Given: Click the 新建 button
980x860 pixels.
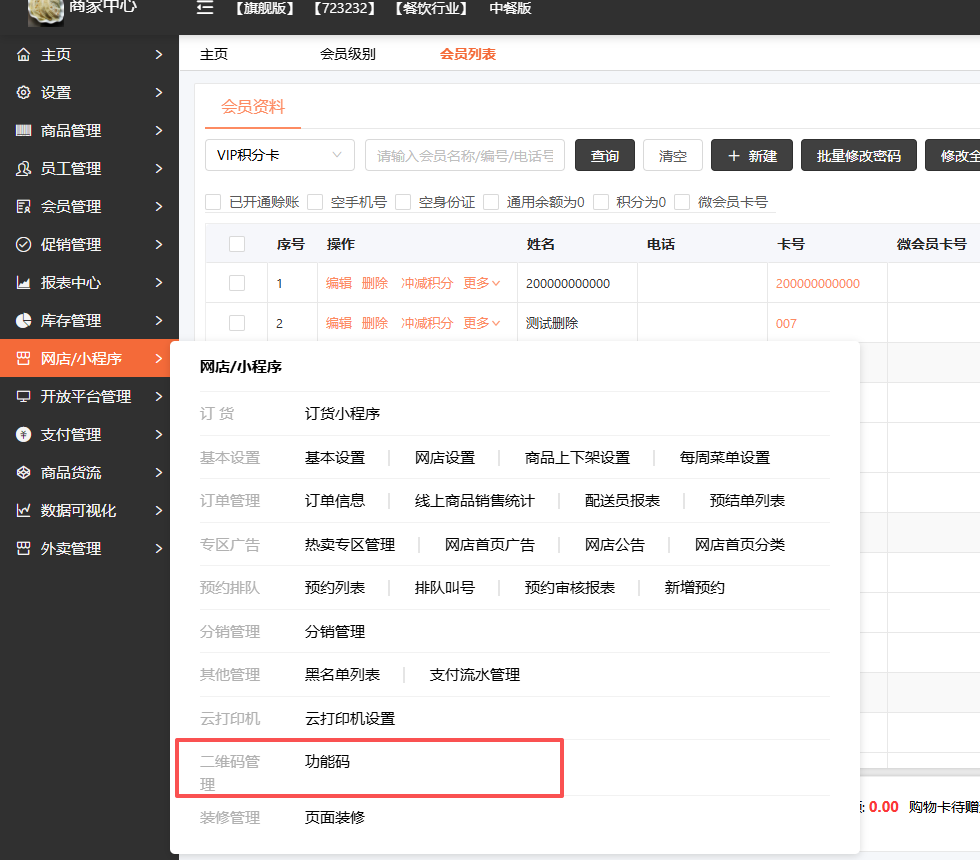Looking at the screenshot, I should [x=752, y=155].
